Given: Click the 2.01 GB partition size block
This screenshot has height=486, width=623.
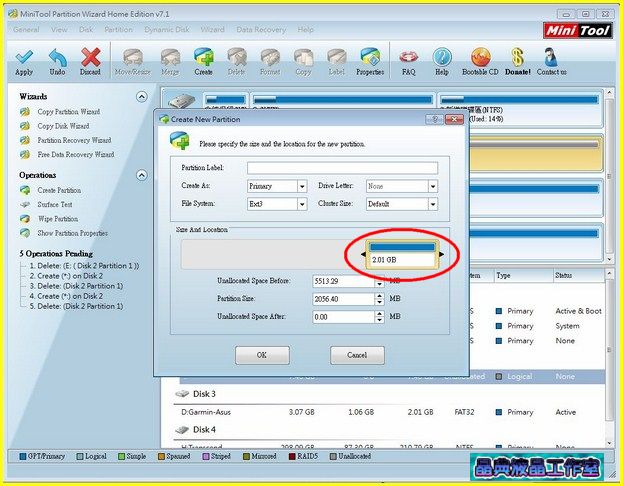Looking at the screenshot, I should [402, 255].
